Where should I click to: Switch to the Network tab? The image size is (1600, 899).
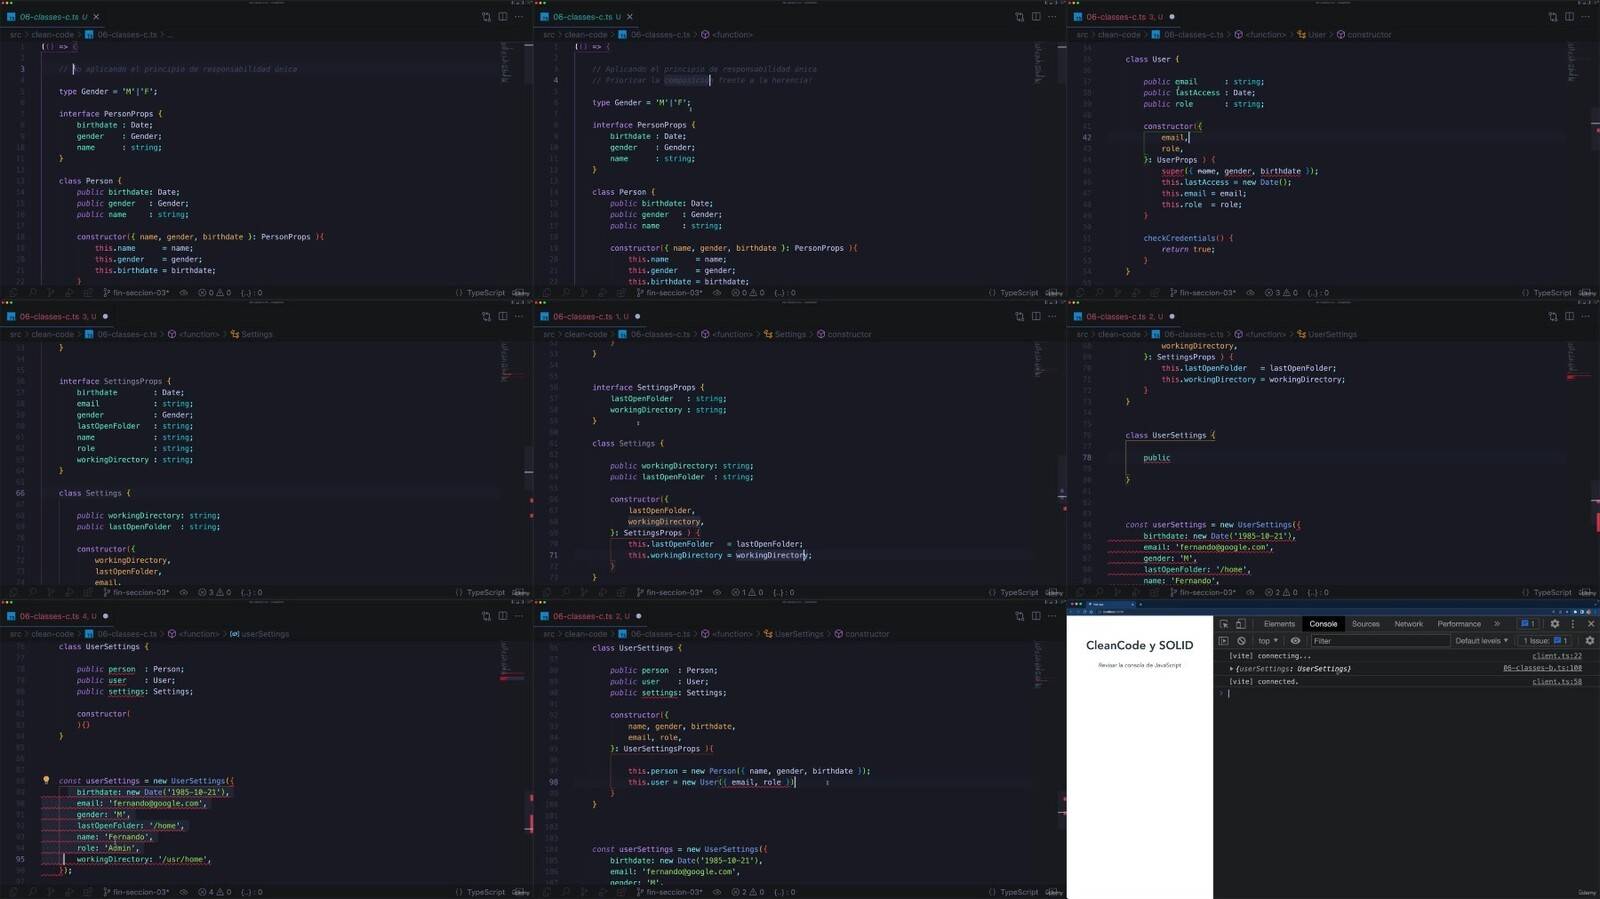pos(1408,624)
